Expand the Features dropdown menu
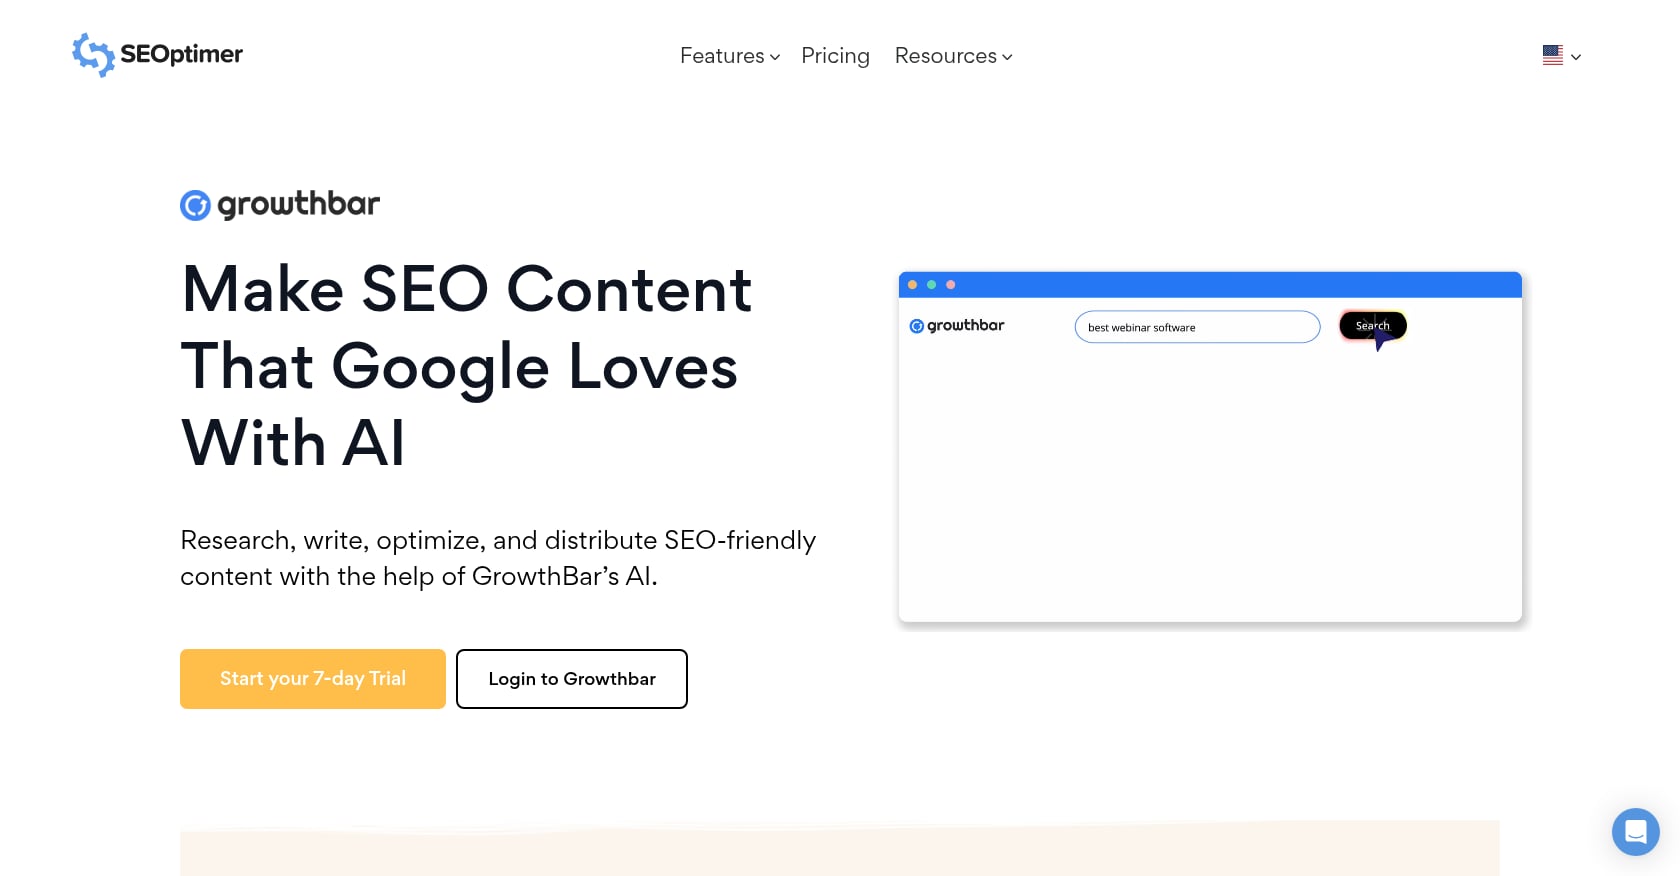This screenshot has width=1680, height=876. [x=730, y=56]
